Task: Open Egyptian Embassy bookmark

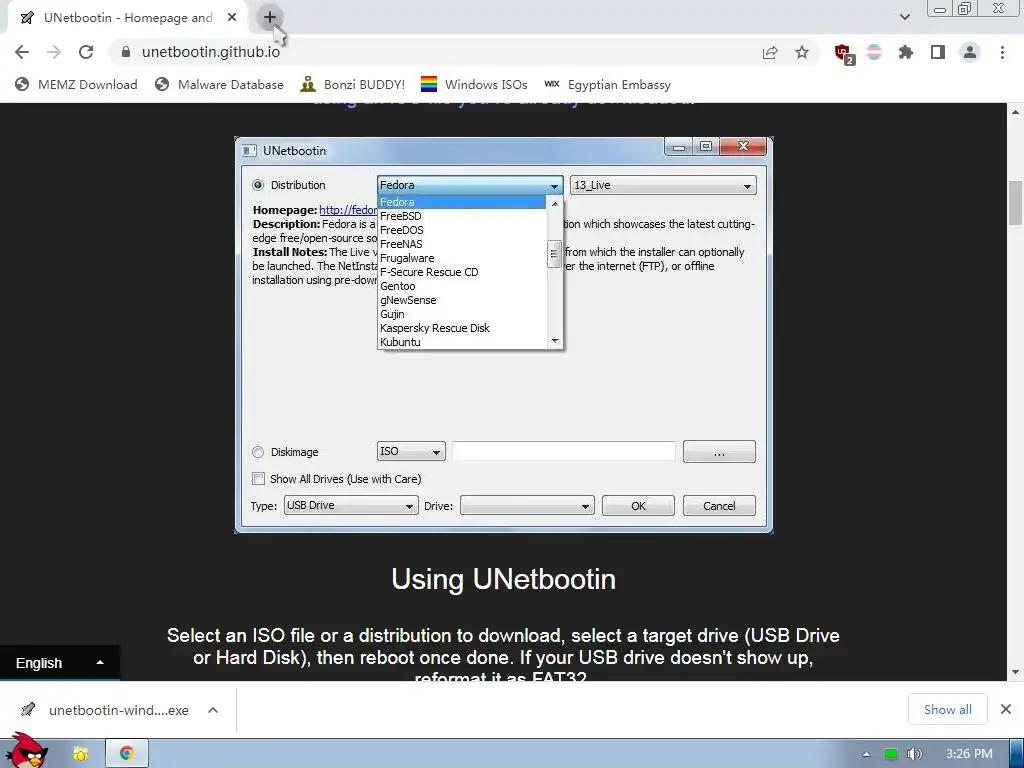Action: coord(608,84)
